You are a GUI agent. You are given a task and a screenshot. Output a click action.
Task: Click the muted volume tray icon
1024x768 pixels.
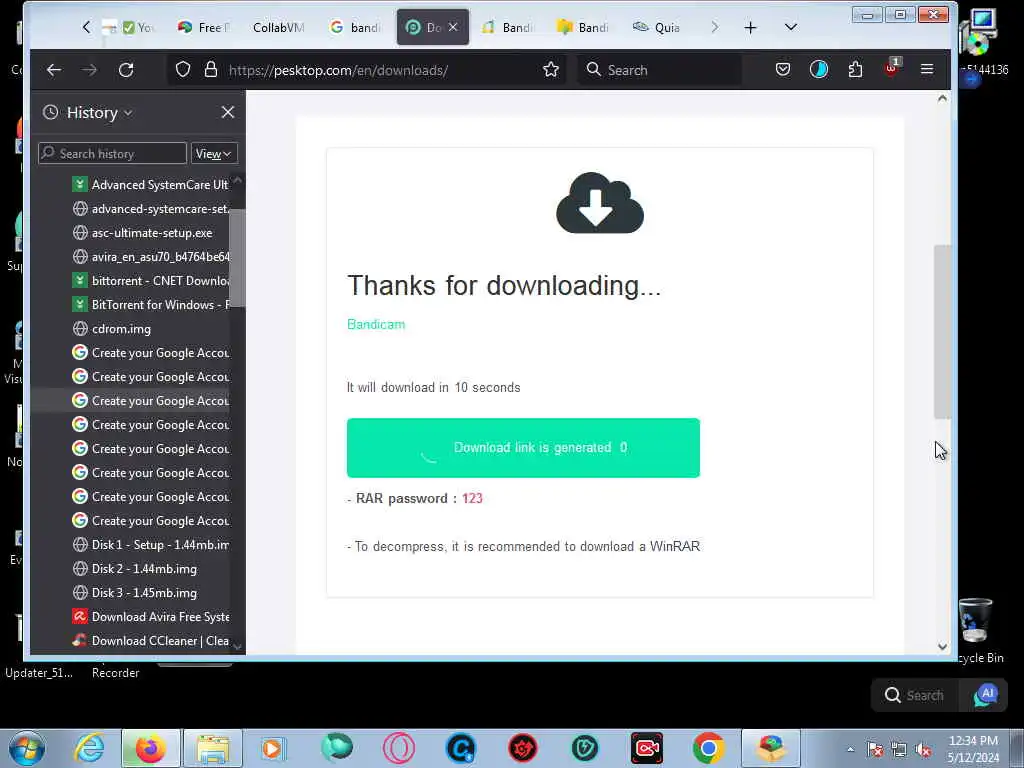[923, 750]
